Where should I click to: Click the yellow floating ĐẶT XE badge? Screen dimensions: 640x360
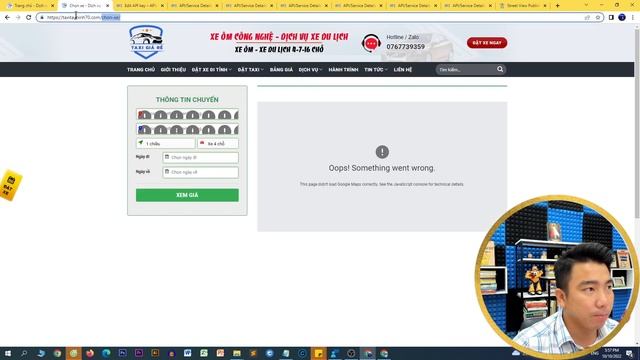click(11, 185)
